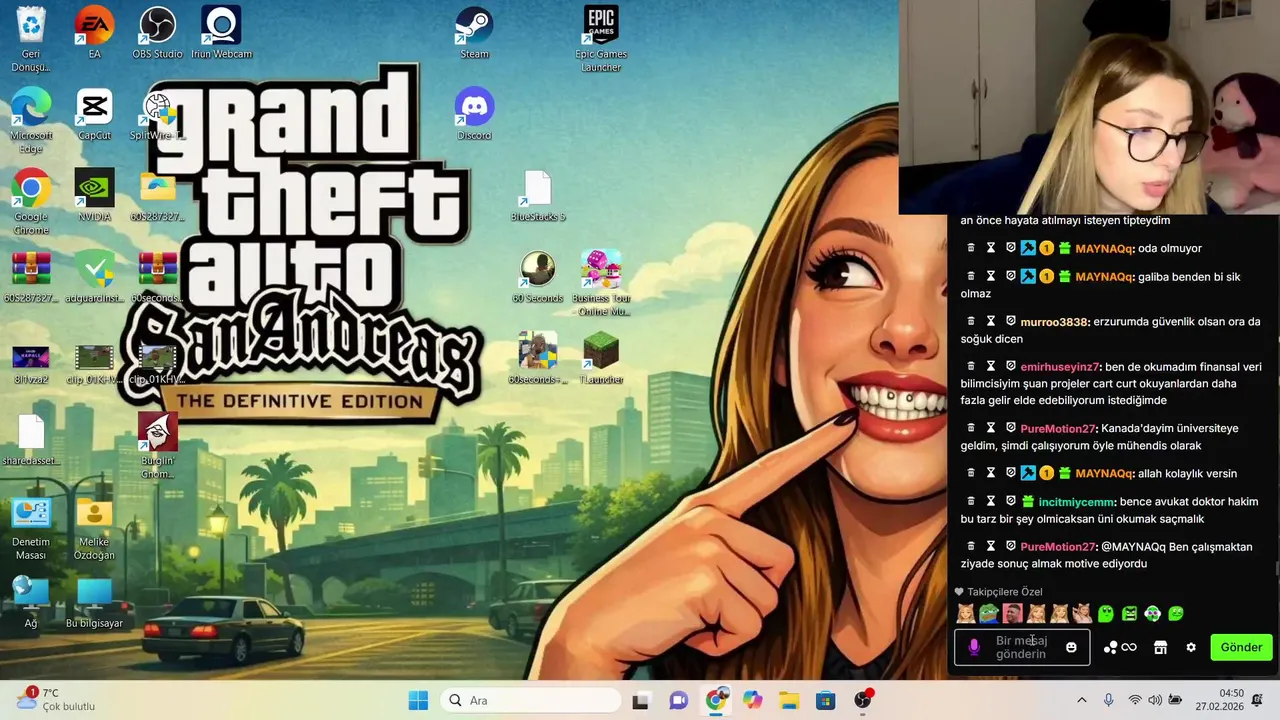Open Microsoft Store from the taskbar
Screen dimensions: 1280x720
826,701
